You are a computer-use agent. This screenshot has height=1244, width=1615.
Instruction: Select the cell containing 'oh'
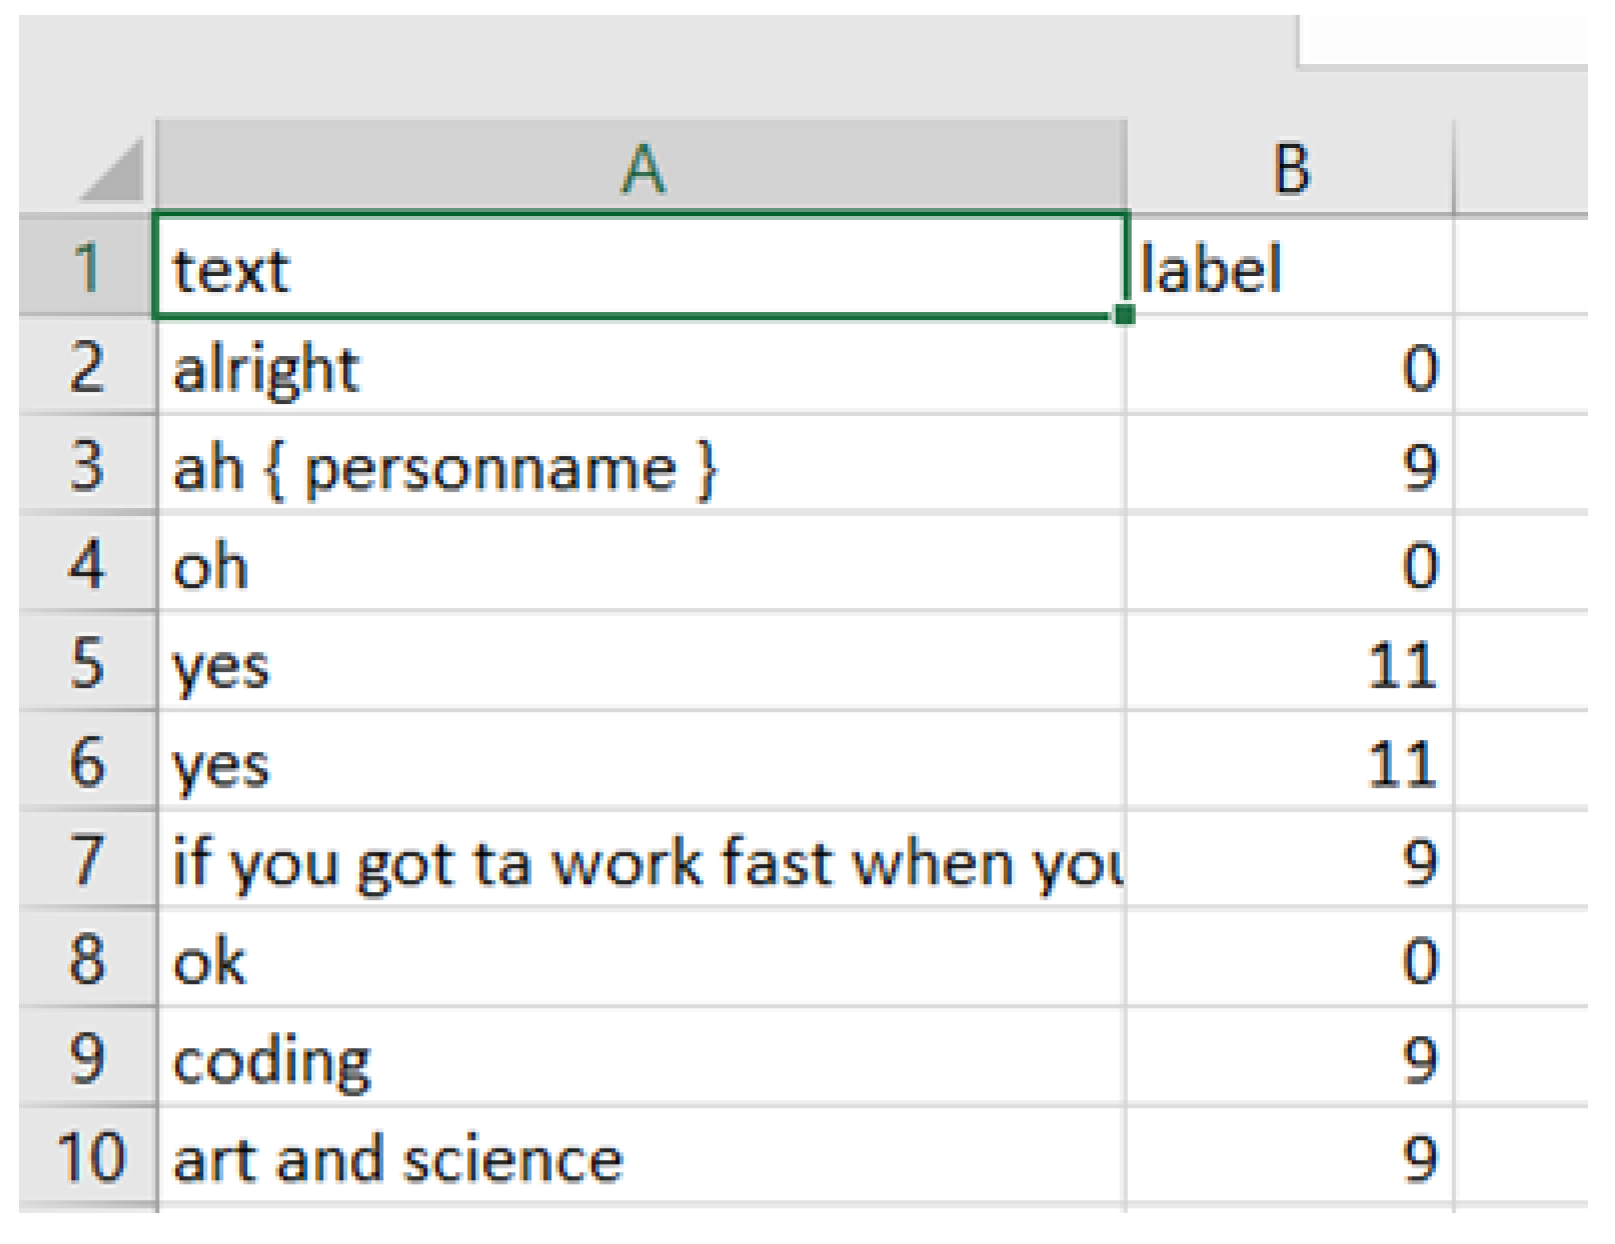click(640, 564)
